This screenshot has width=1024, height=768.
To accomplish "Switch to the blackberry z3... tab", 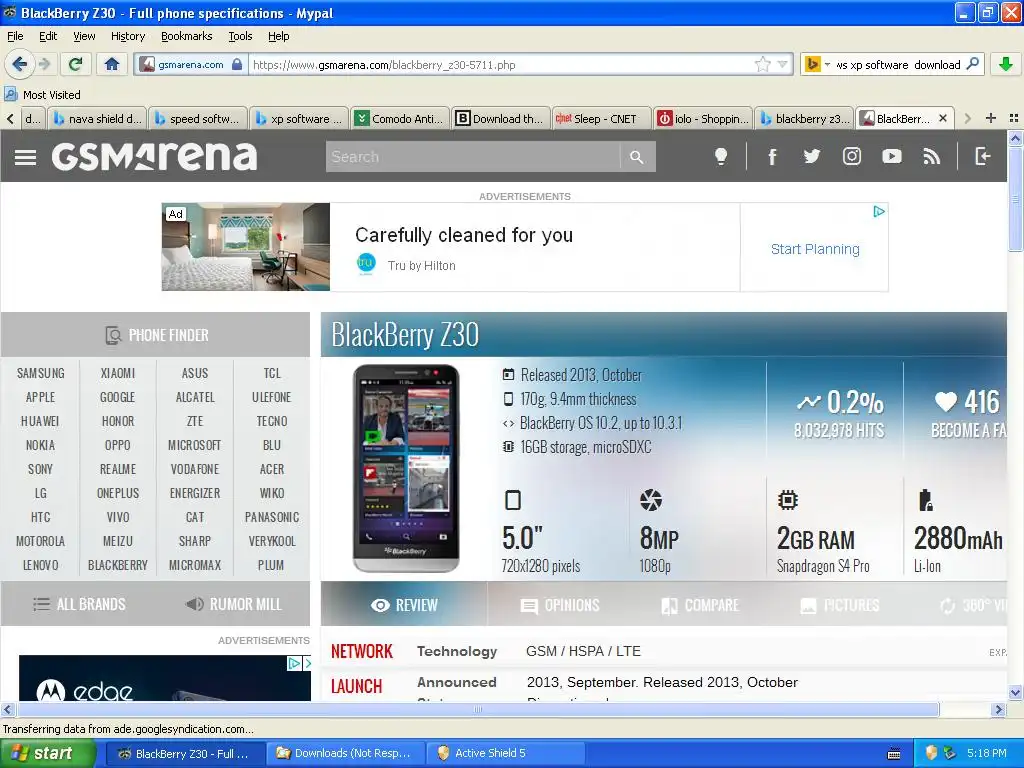I will (803, 118).
